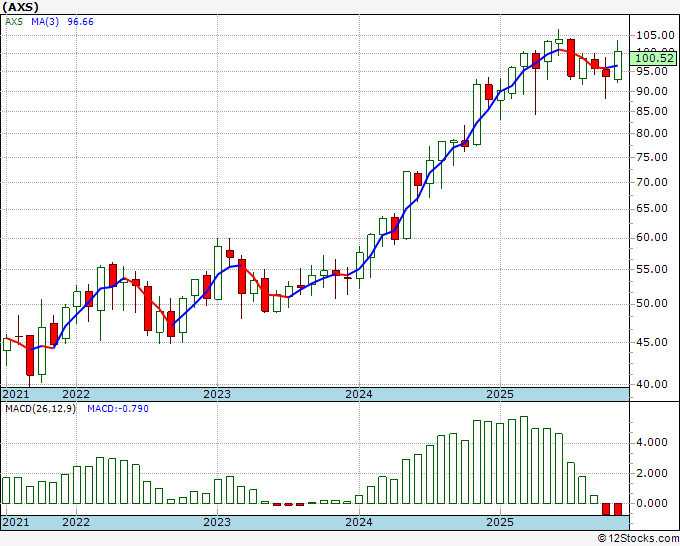Click 2022 on the price chart timeline
Image resolution: width=680 pixels, height=546 pixels.
click(x=76, y=394)
